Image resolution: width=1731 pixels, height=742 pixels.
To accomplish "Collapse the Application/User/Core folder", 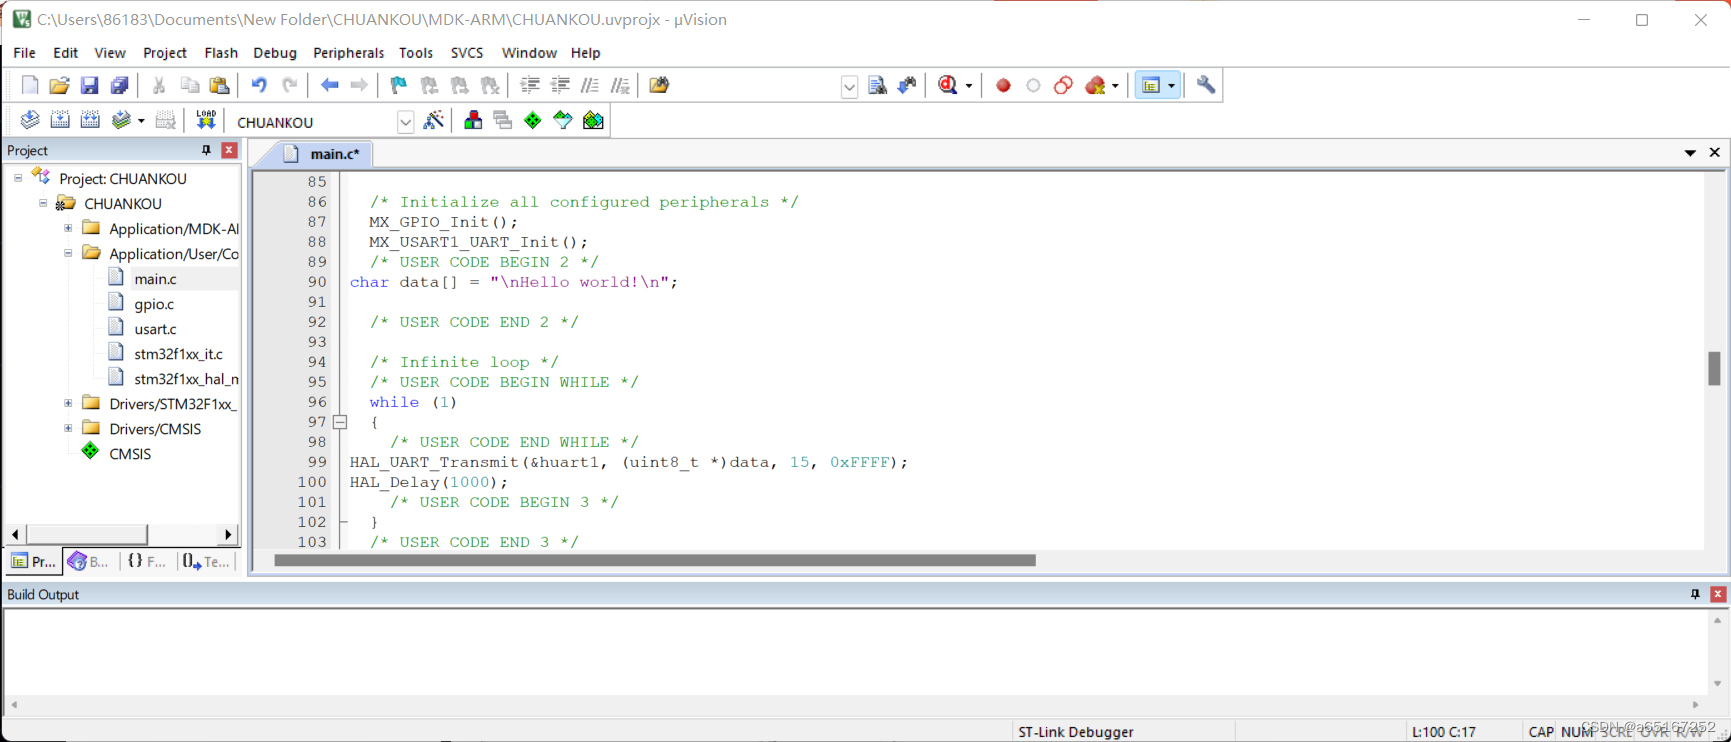I will (68, 253).
